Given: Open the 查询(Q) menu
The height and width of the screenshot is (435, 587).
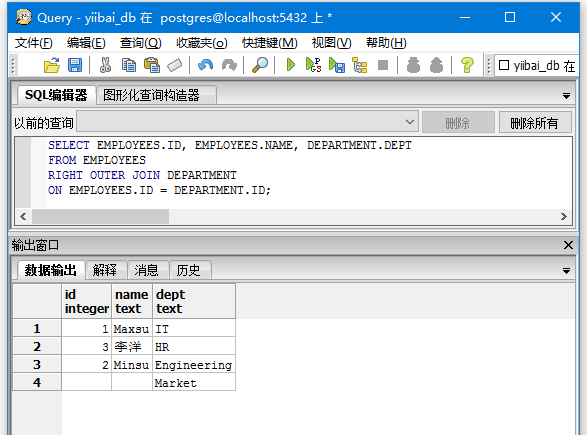Looking at the screenshot, I should tap(140, 43).
